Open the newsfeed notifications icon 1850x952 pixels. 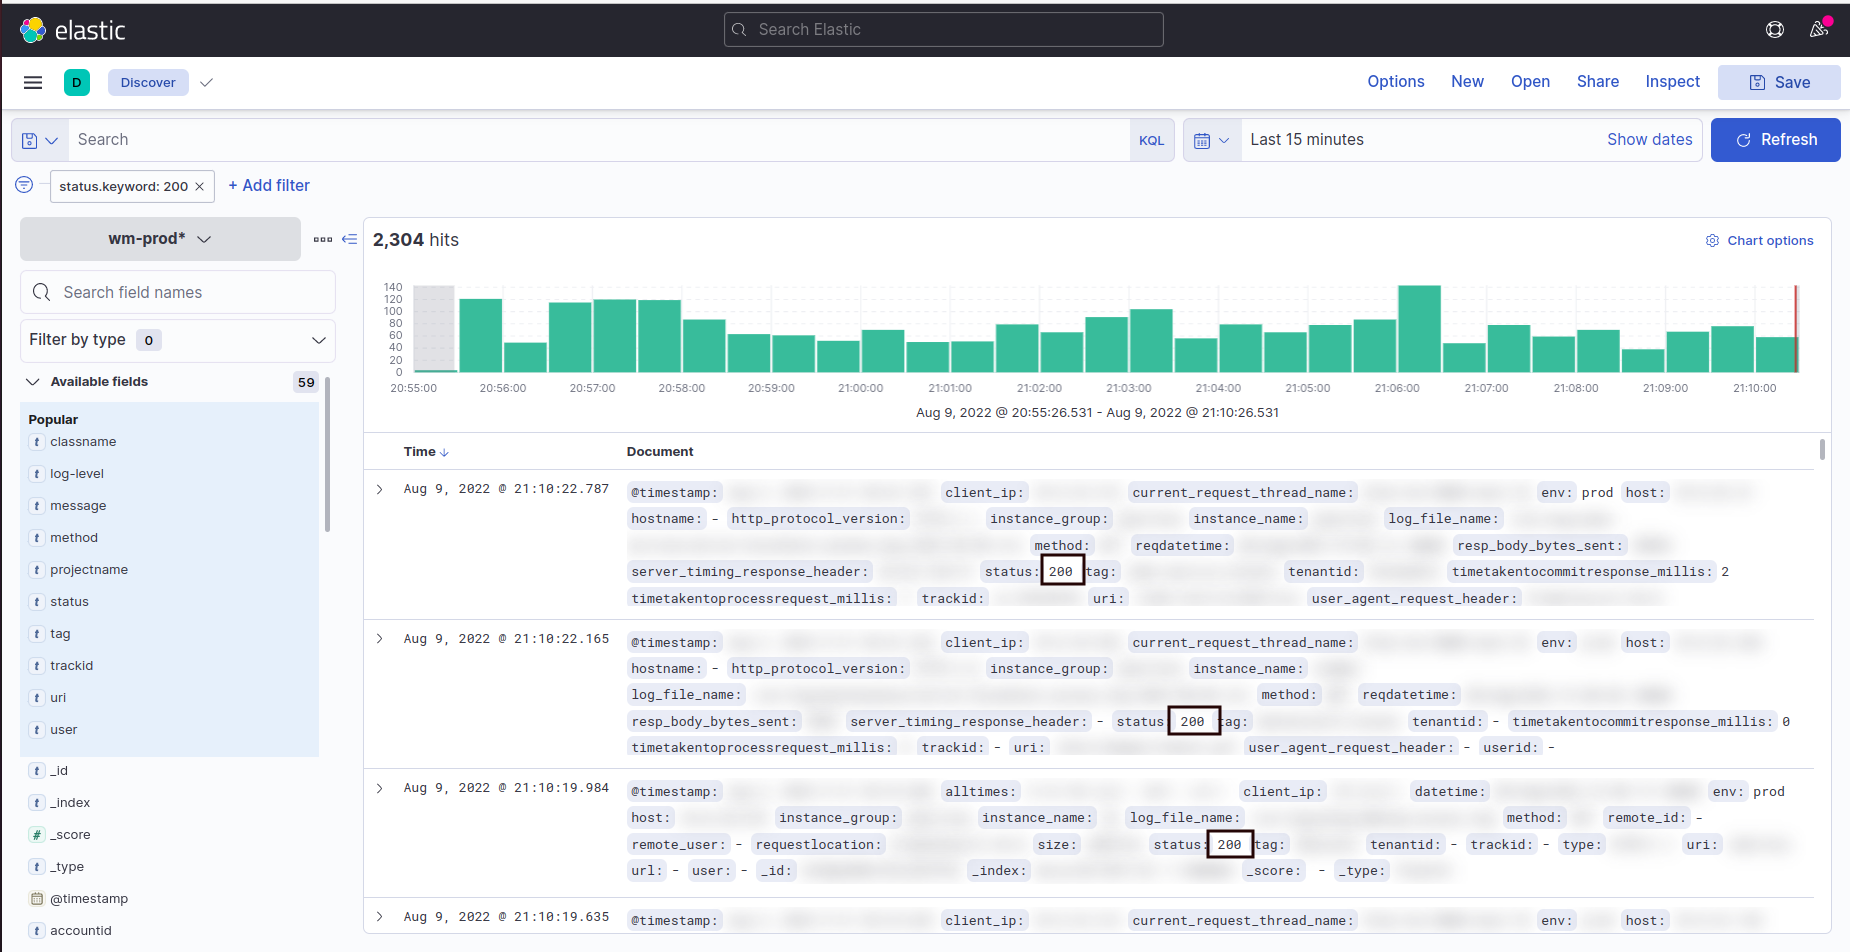tap(1819, 29)
